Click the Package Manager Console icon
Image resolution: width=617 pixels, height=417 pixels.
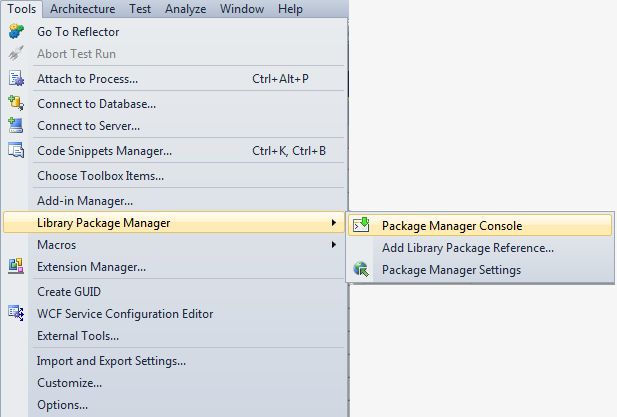(362, 226)
